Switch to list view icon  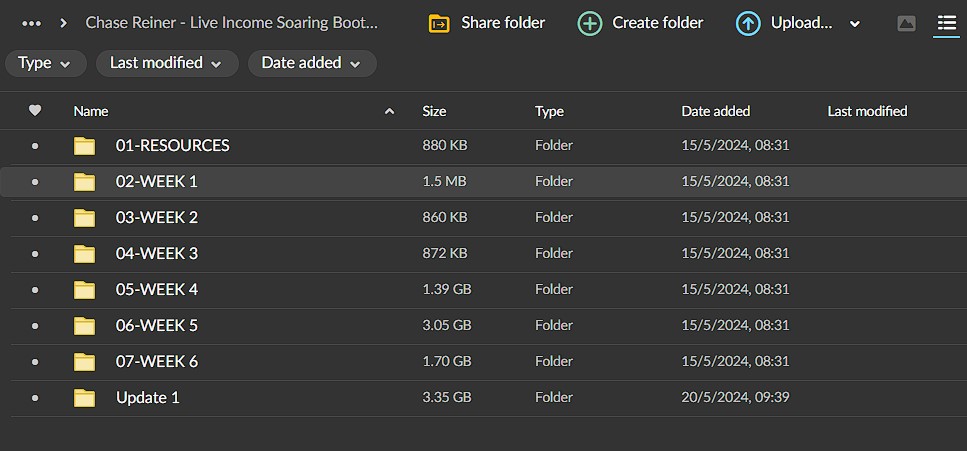pos(946,23)
